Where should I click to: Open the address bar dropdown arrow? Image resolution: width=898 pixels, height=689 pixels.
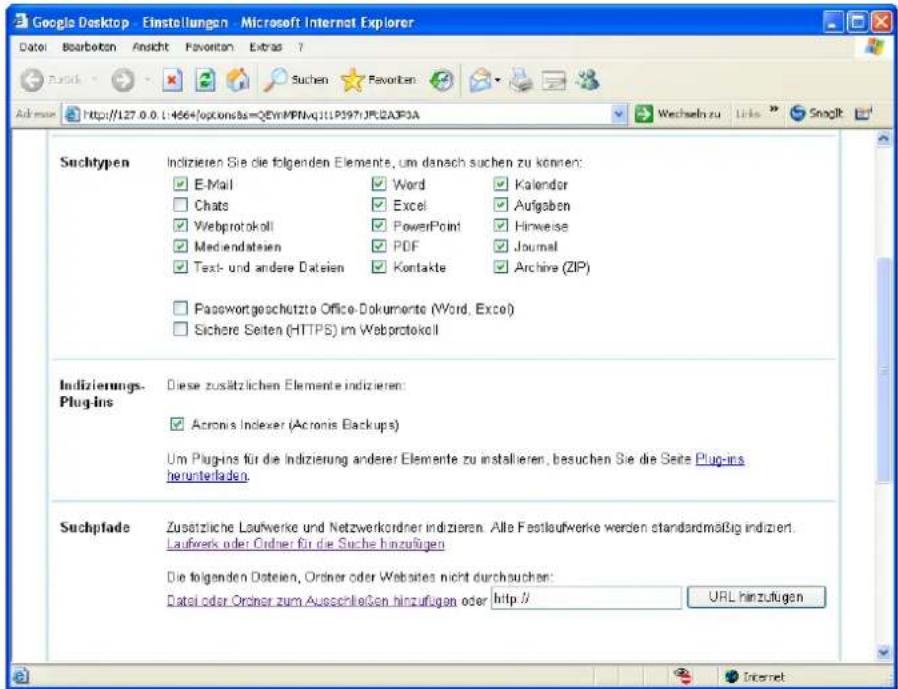[x=618, y=114]
